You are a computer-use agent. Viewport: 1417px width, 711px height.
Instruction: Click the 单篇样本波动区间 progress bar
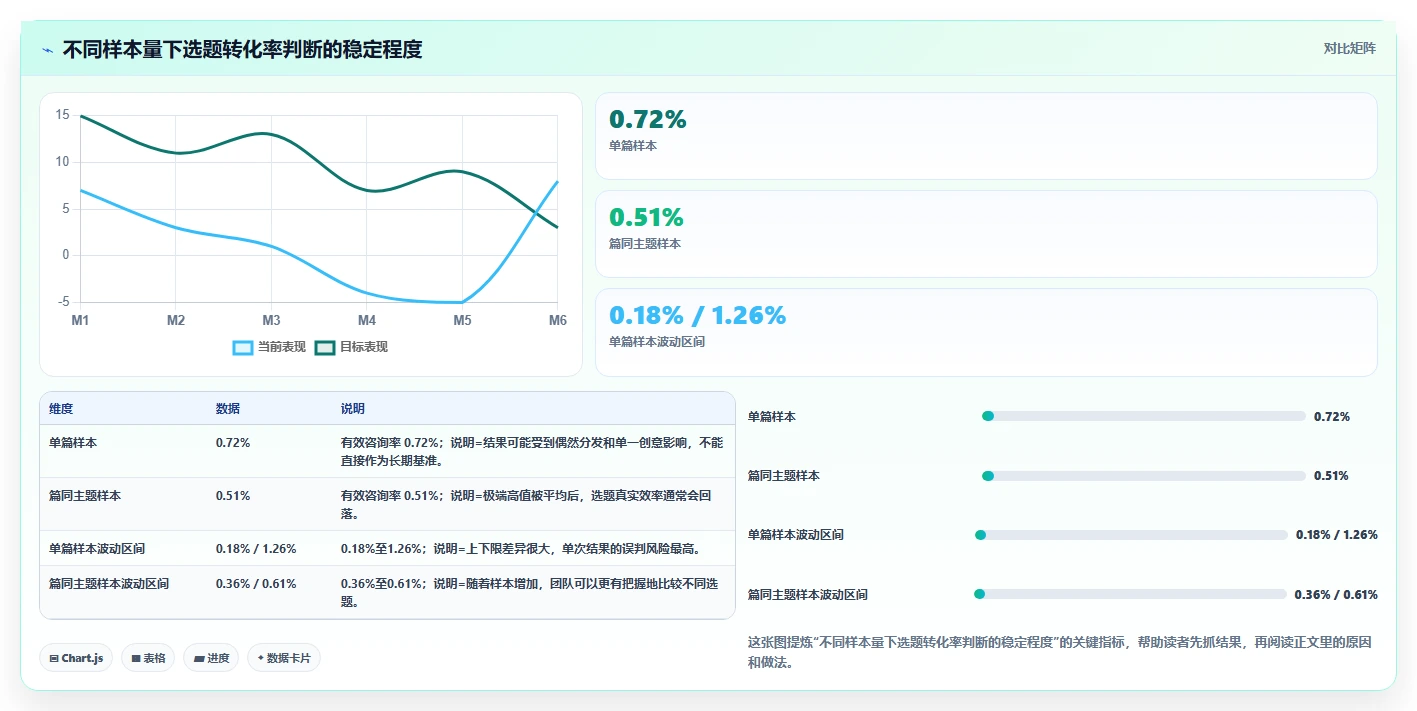(1131, 535)
